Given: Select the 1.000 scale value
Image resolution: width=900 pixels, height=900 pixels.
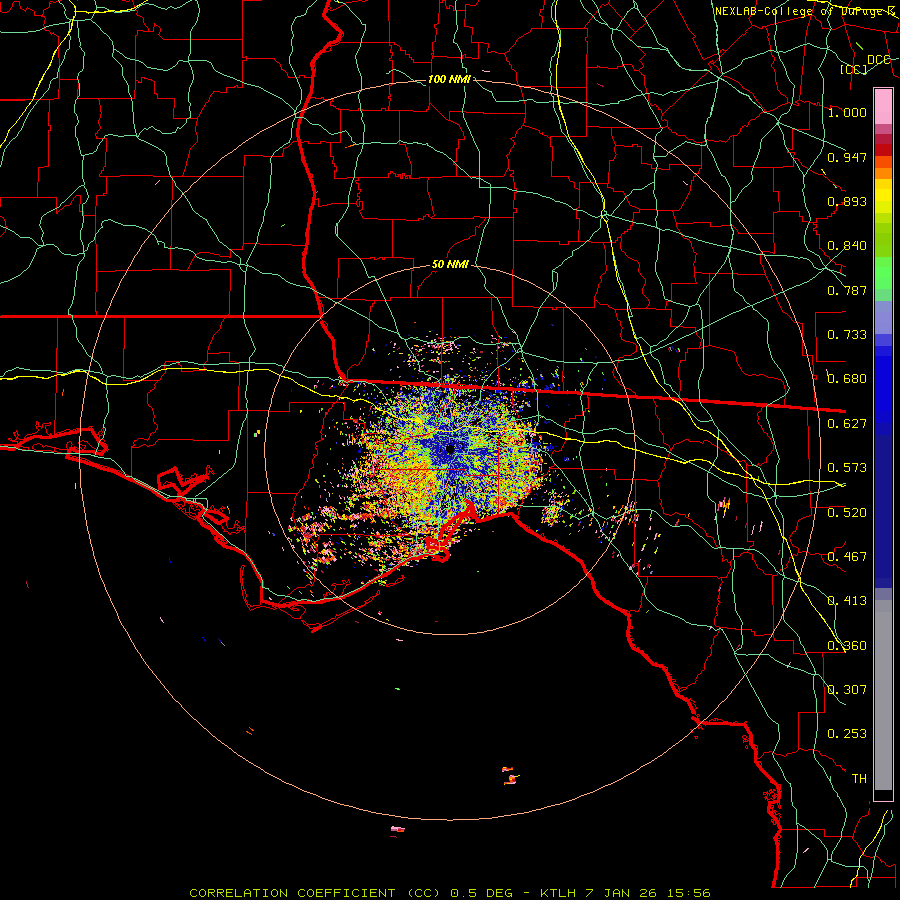Looking at the screenshot, I should (x=847, y=112).
